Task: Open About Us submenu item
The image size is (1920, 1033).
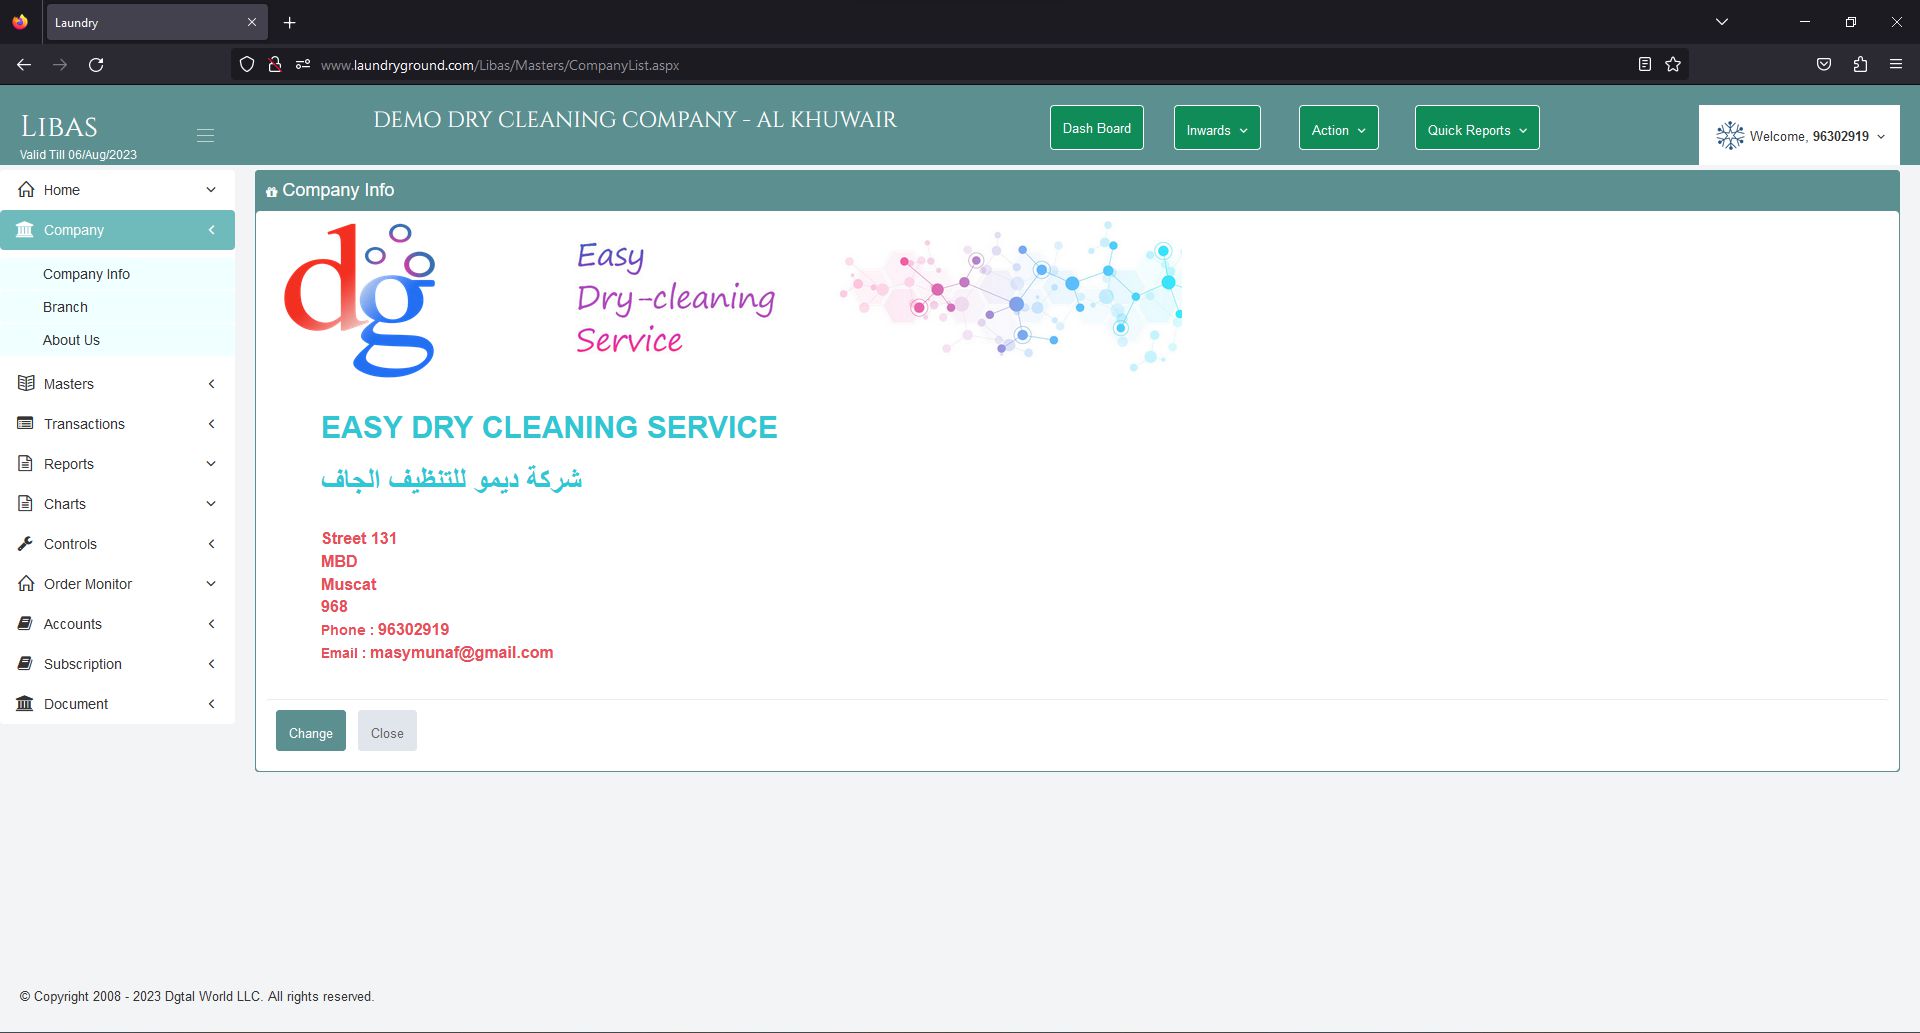Action: [x=71, y=340]
